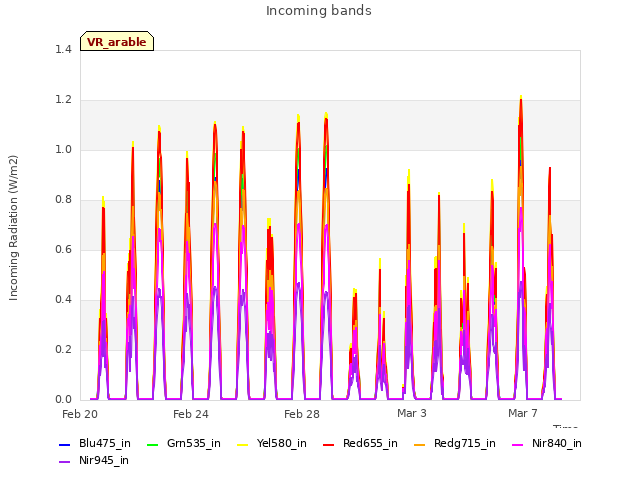Click the low double peak just after Feb 28
The width and height of the screenshot is (640, 480).
pyautogui.click(x=354, y=291)
